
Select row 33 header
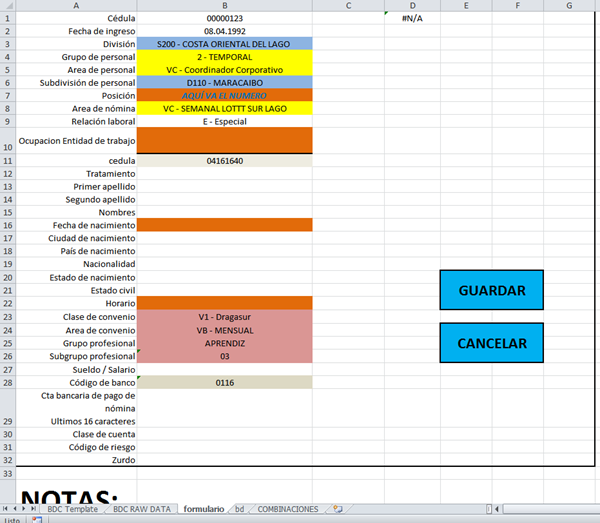[x=8, y=474]
